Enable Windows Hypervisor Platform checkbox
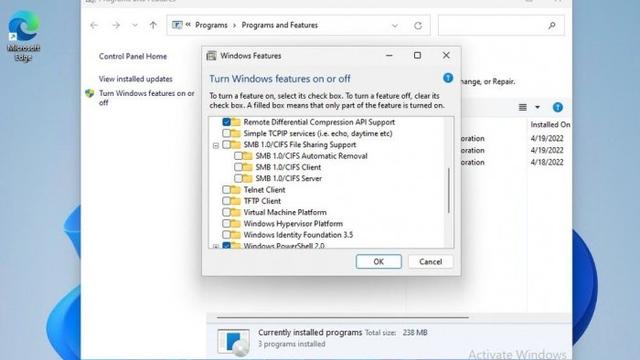The height and width of the screenshot is (360, 640). pos(227,224)
